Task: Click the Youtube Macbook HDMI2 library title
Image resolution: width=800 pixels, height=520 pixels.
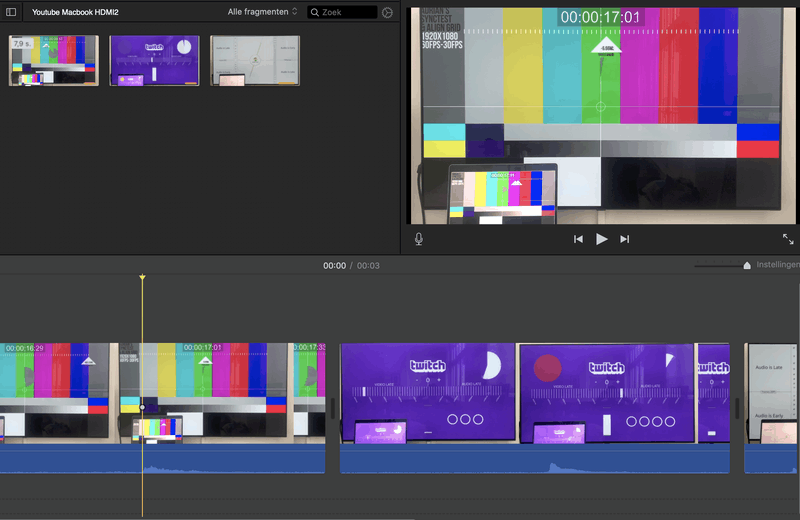Action: click(x=75, y=12)
